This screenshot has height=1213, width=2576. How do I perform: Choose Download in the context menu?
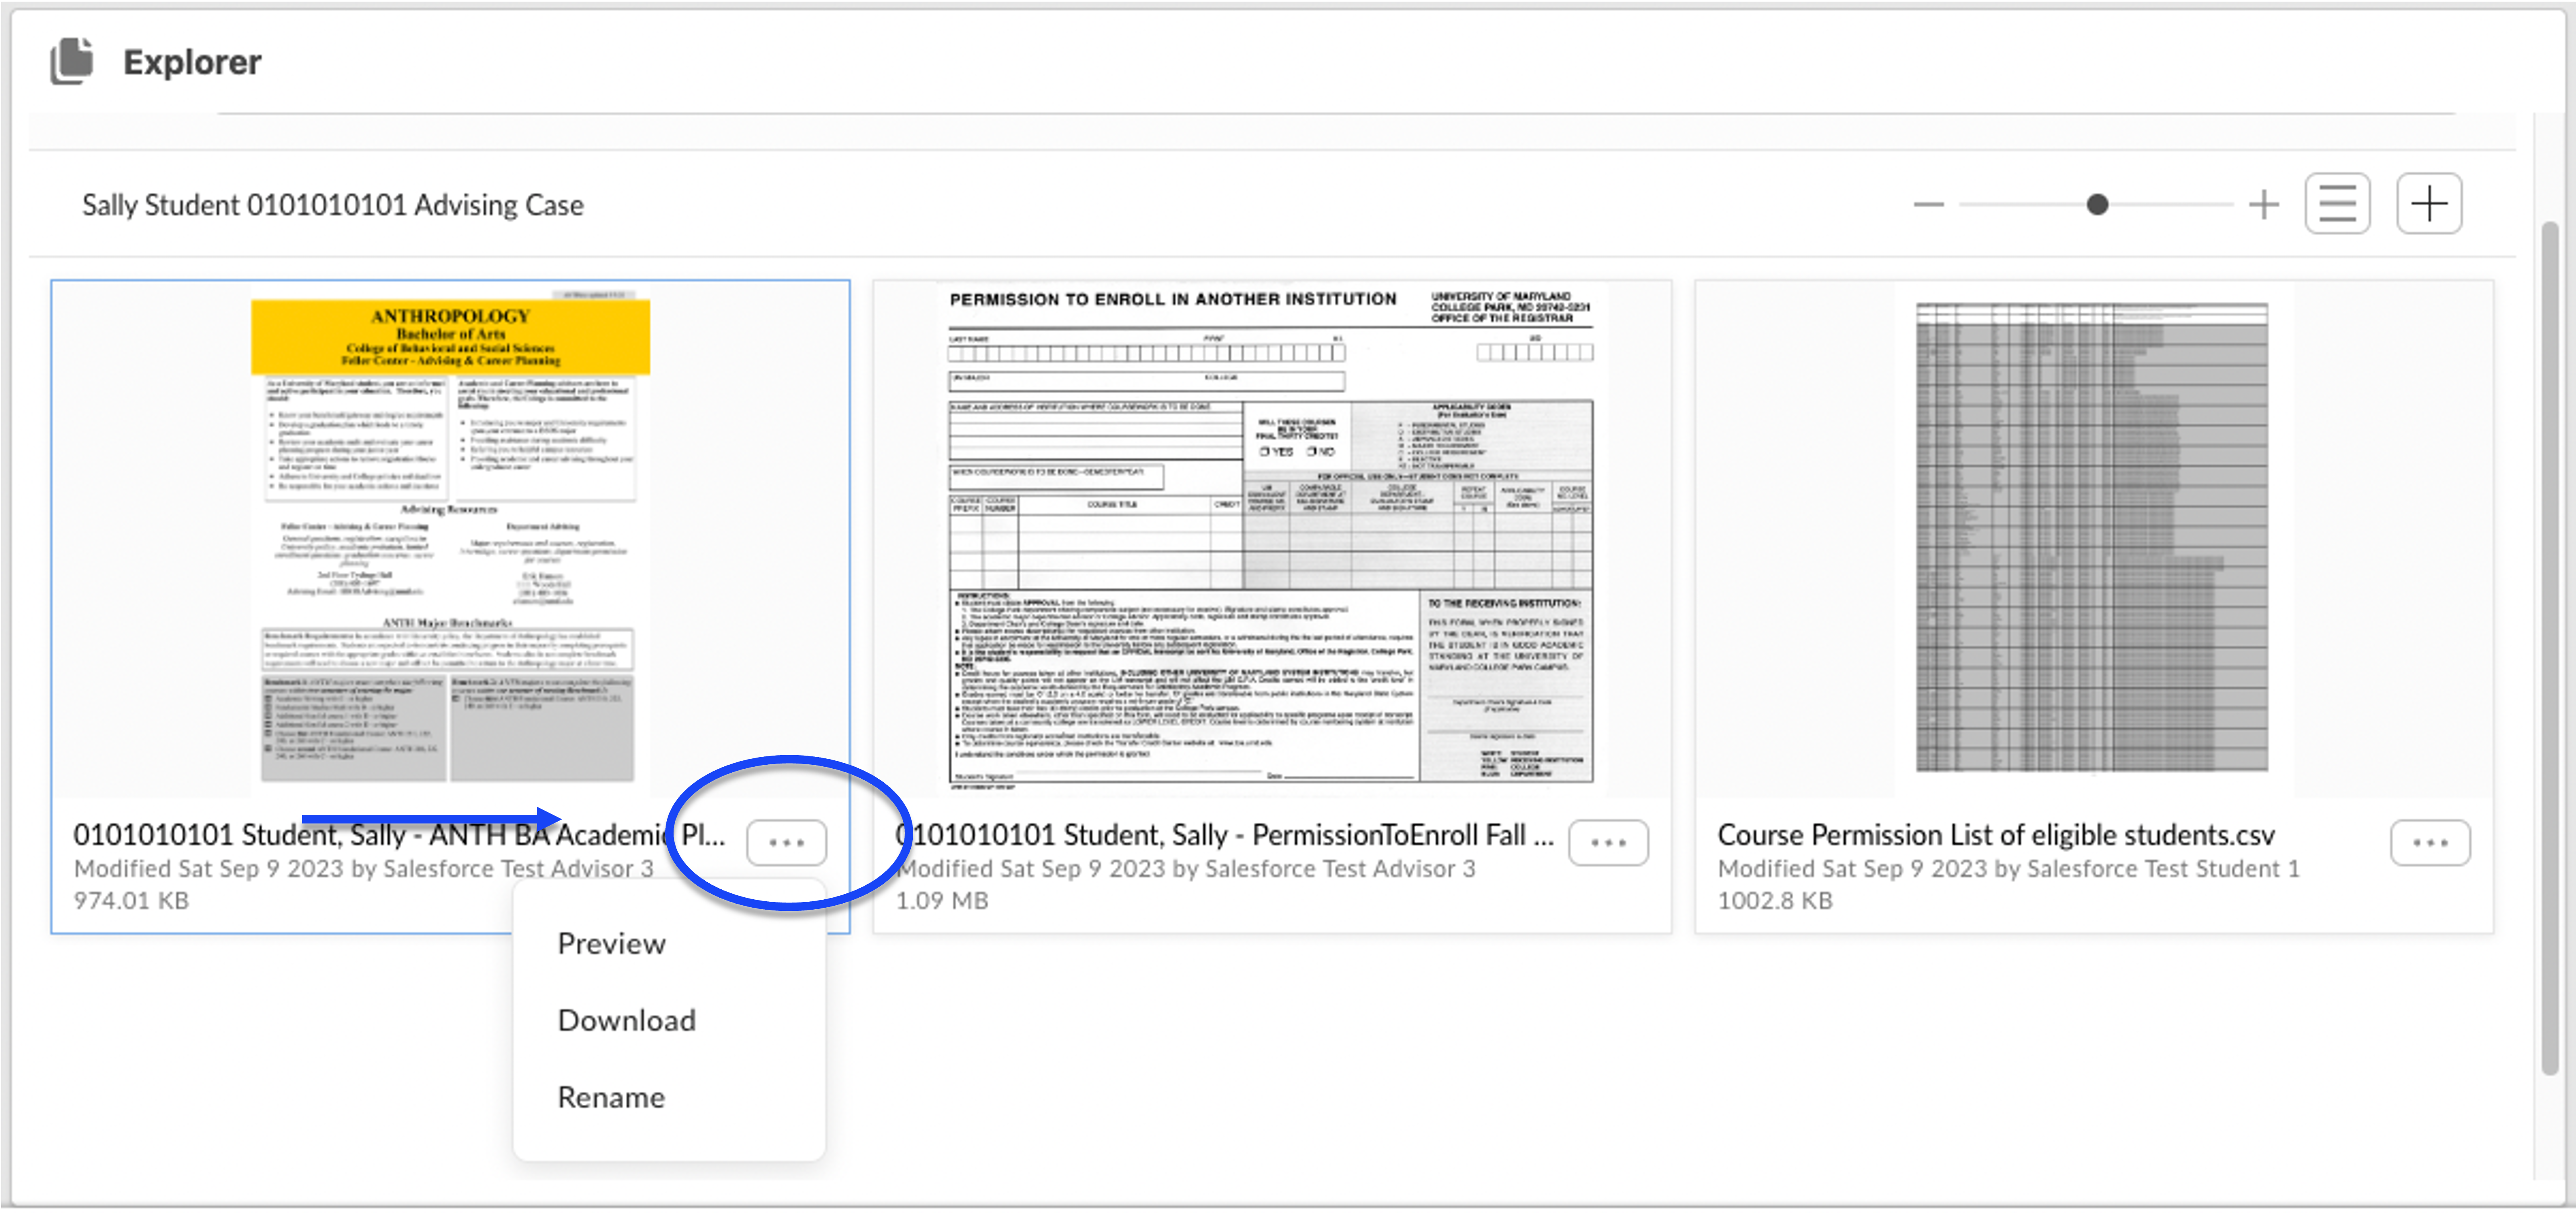click(626, 1020)
